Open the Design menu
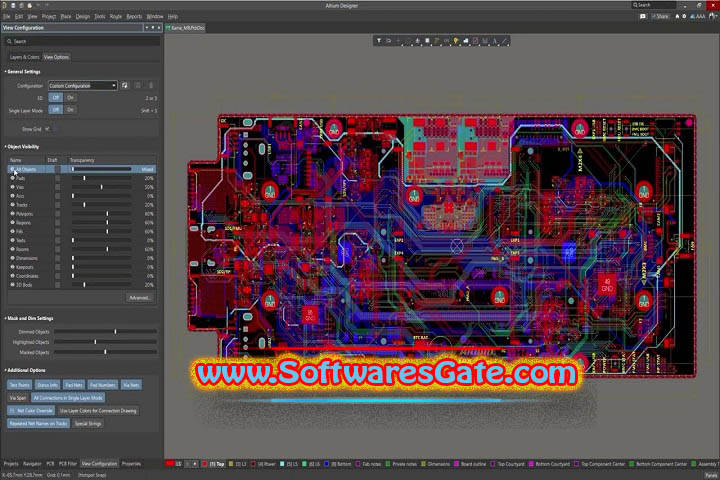Screen dimensions: 720x480 (83, 17)
